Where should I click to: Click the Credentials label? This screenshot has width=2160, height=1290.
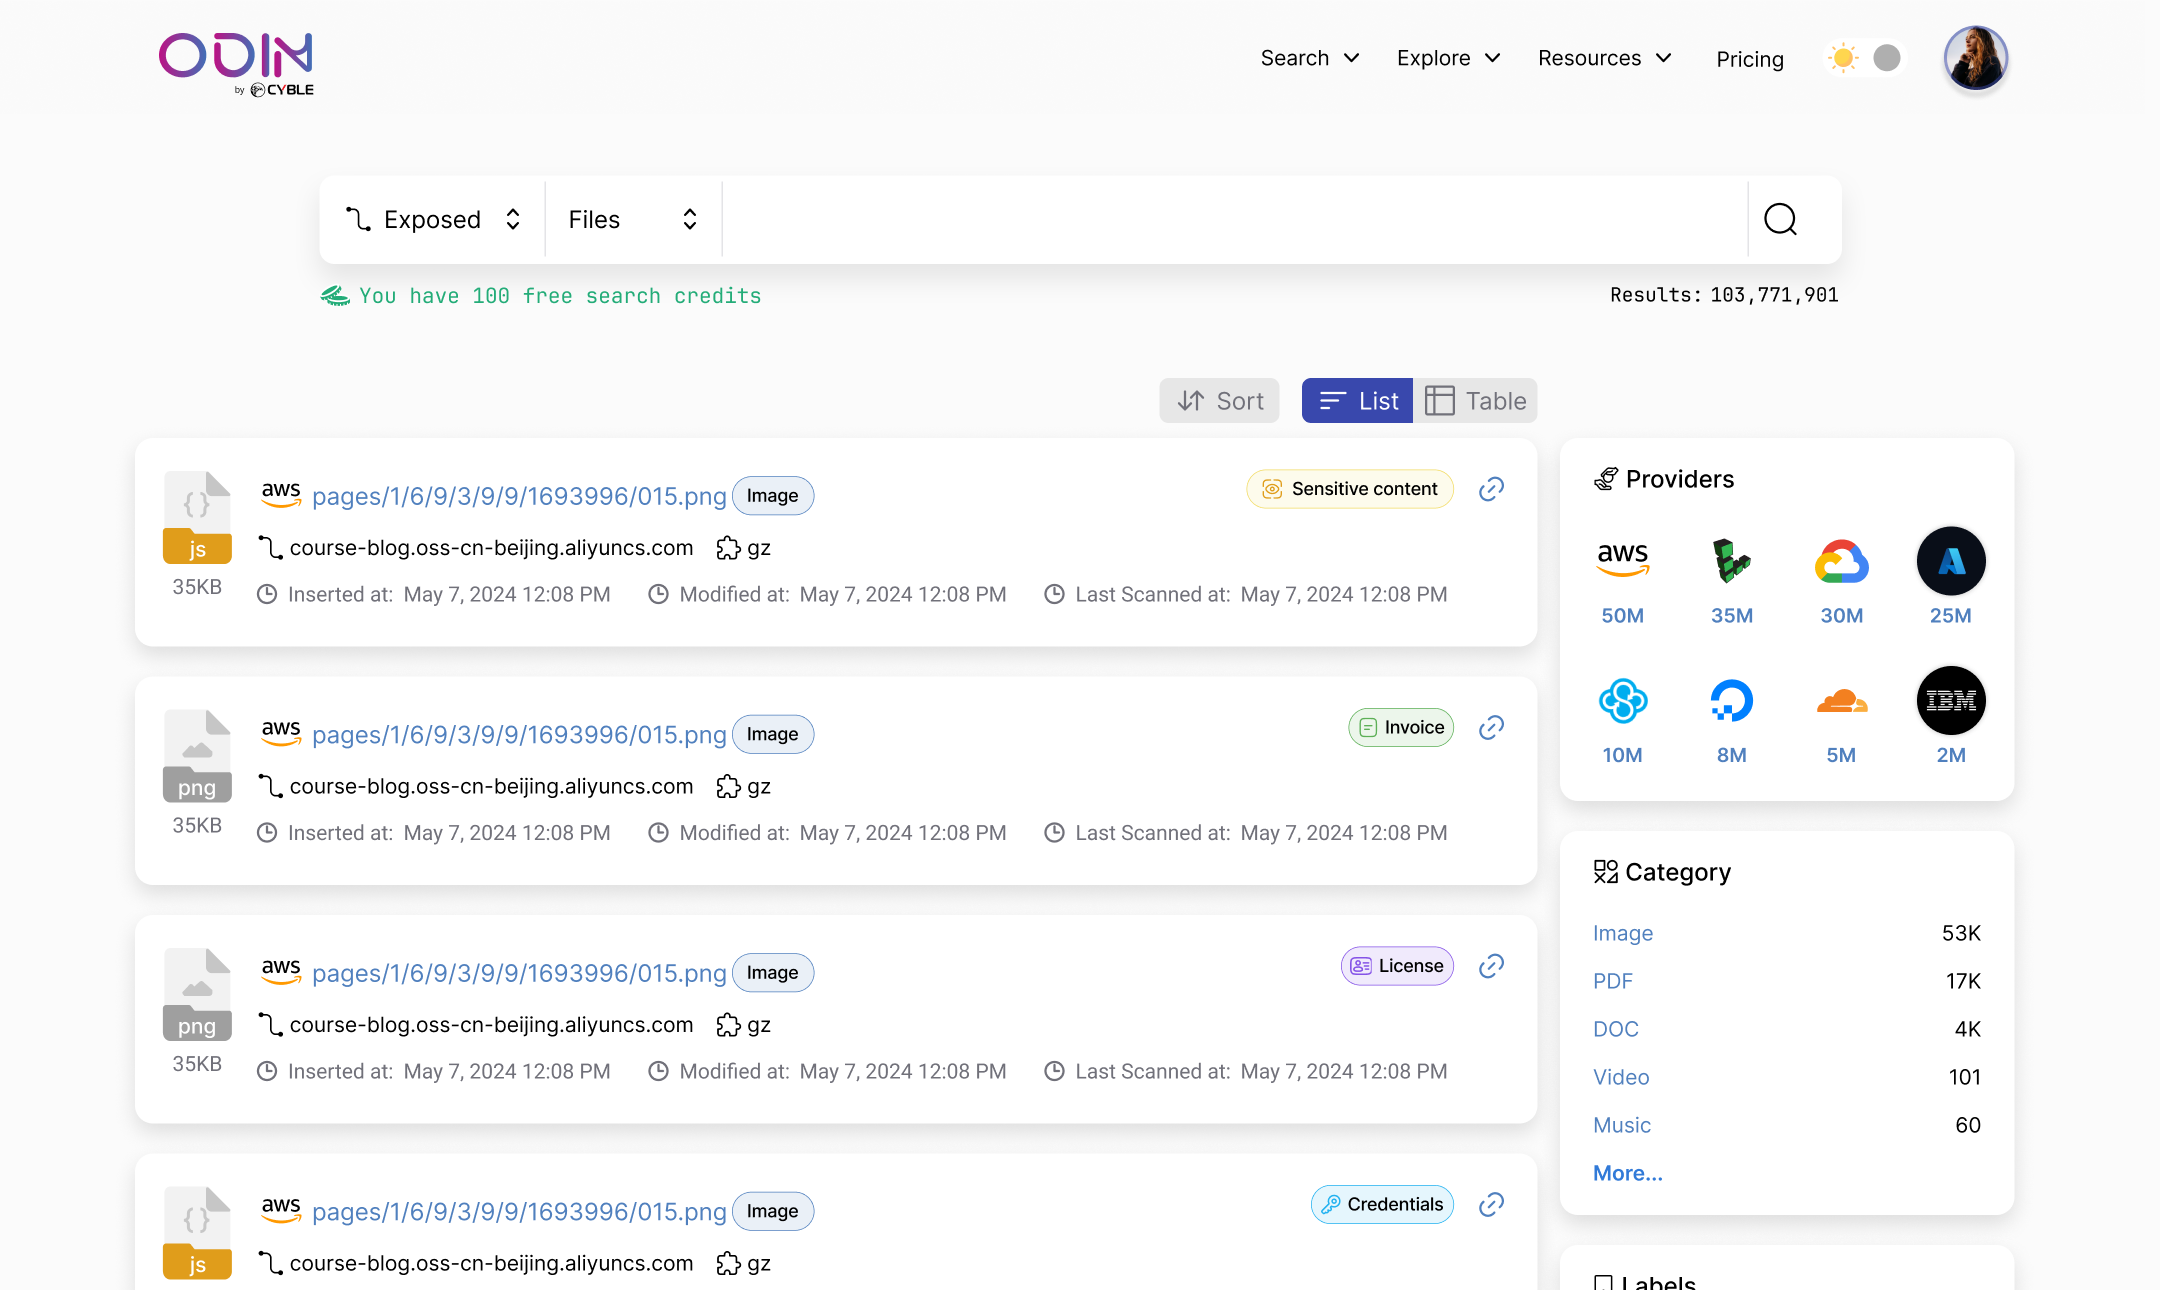(x=1382, y=1204)
